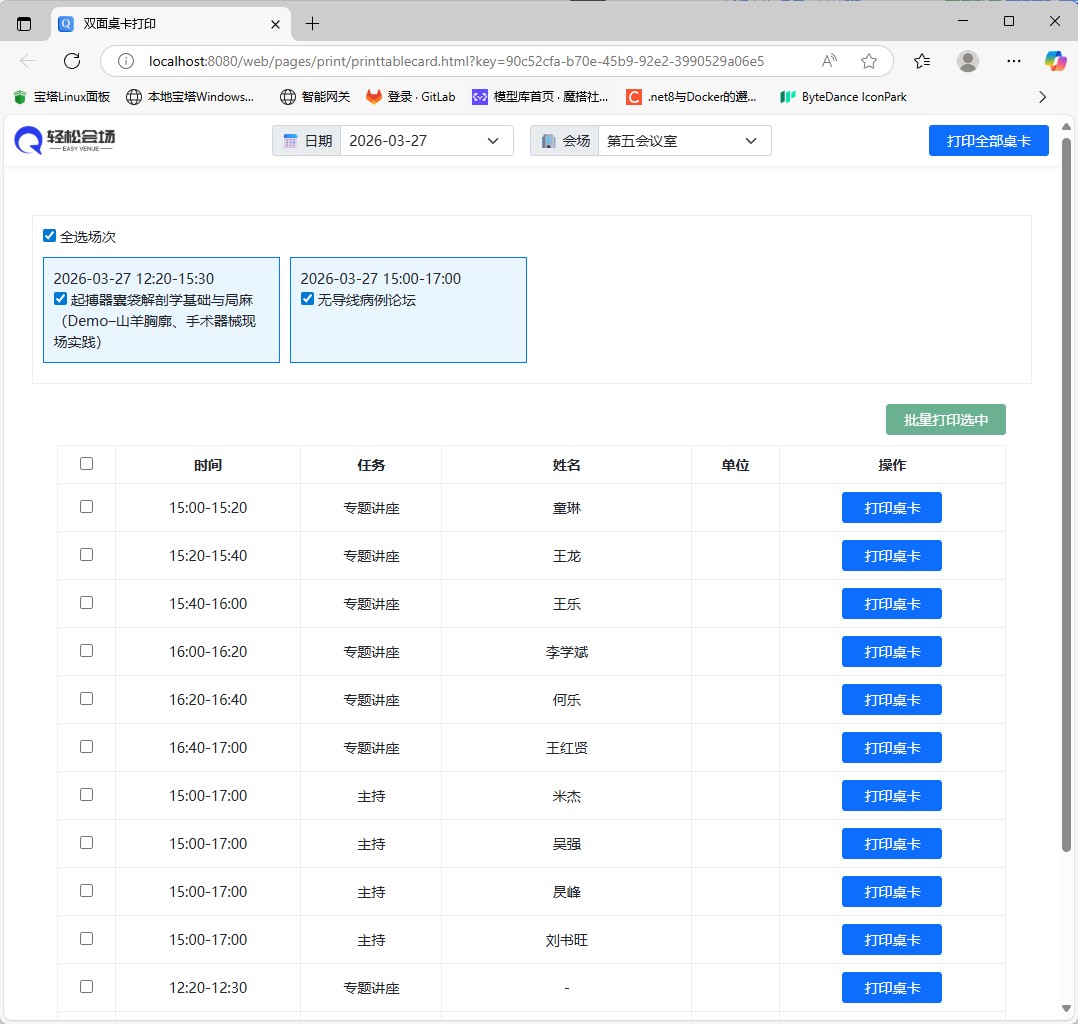Print desk card for 王龙
Viewport: 1078px width, 1024px height.
892,556
